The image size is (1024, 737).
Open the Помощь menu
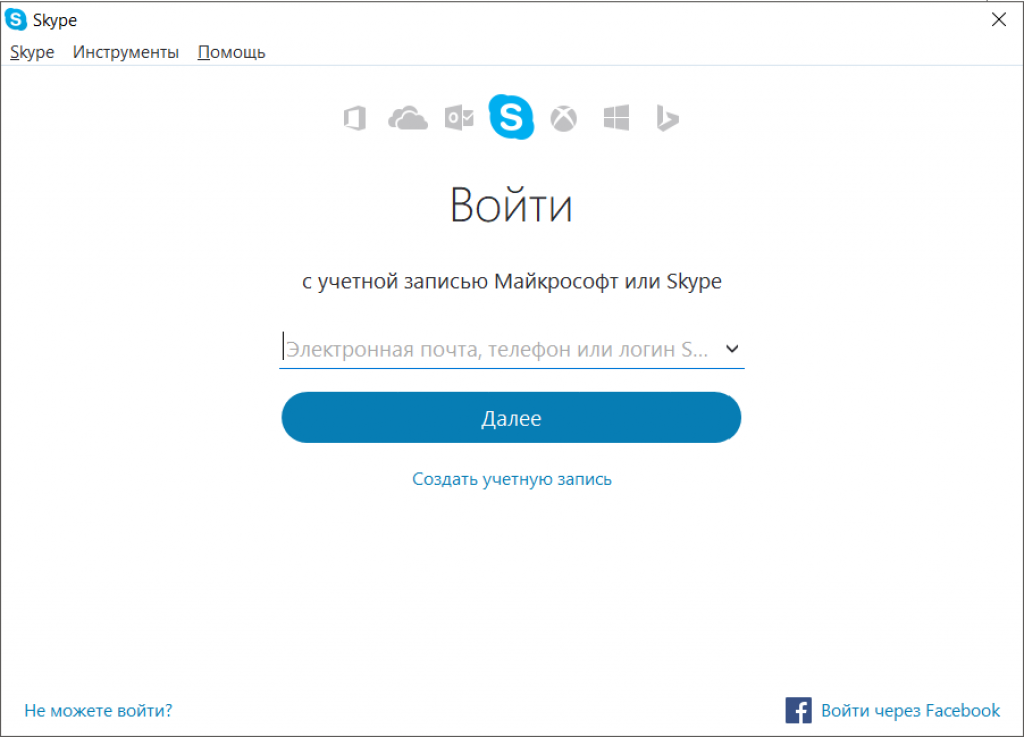[231, 52]
